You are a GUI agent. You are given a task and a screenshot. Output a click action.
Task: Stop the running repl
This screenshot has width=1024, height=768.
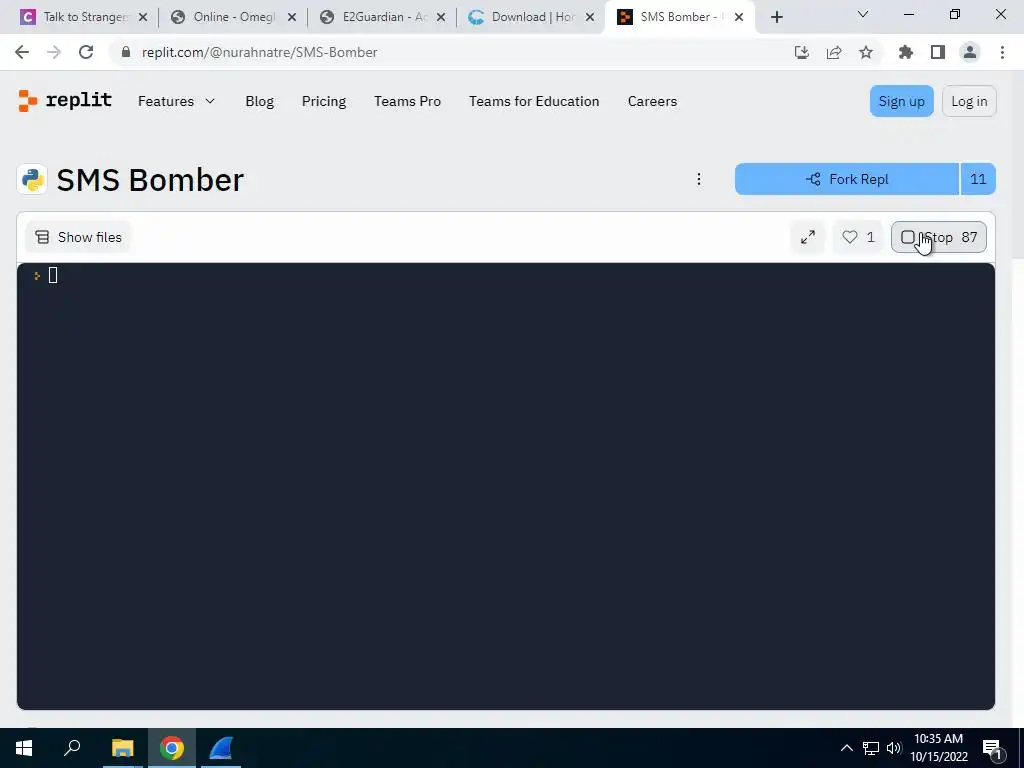pyautogui.click(x=938, y=237)
